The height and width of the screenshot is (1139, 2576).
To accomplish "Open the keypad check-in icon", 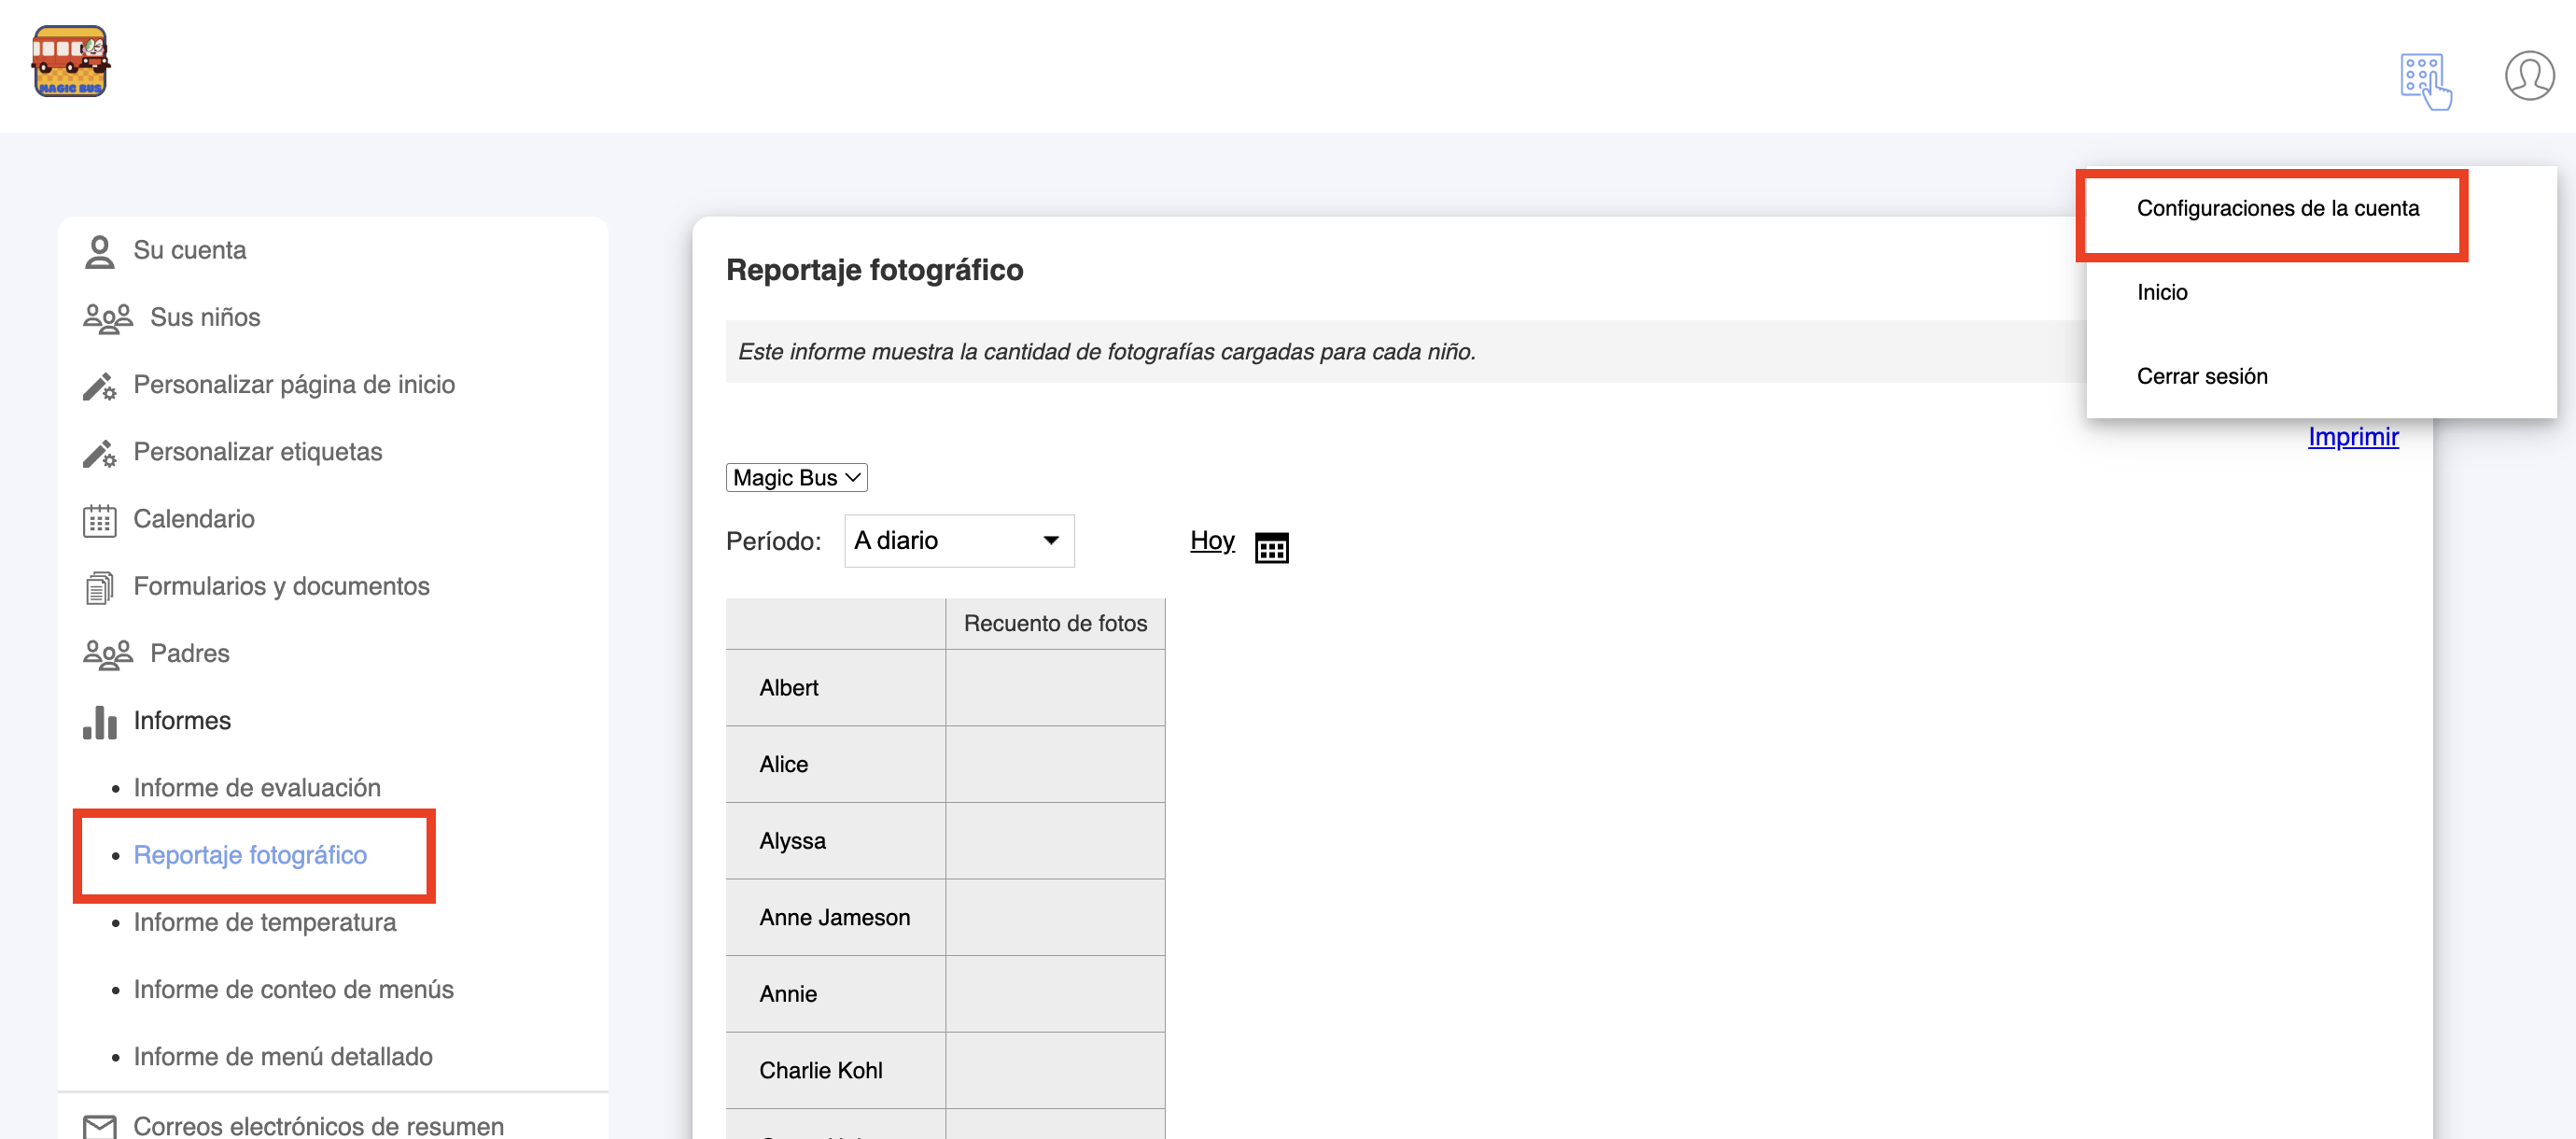I will 2424,80.
